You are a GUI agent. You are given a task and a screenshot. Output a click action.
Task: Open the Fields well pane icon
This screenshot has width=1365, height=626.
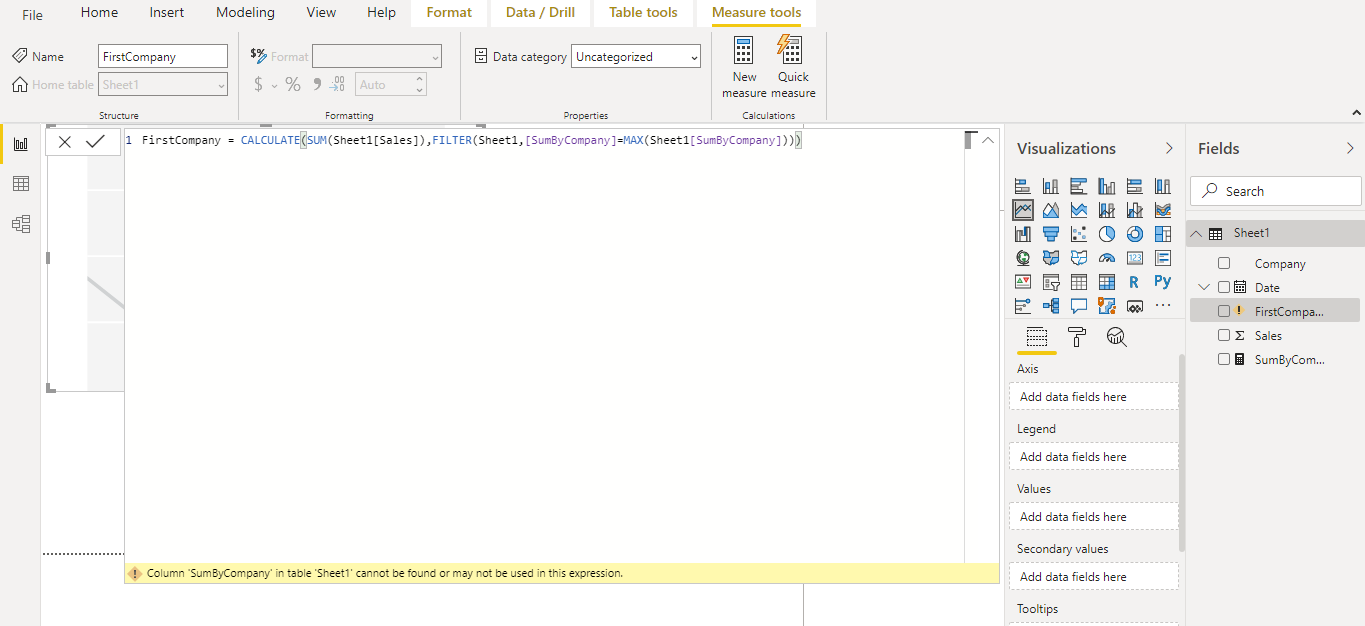tap(1037, 337)
